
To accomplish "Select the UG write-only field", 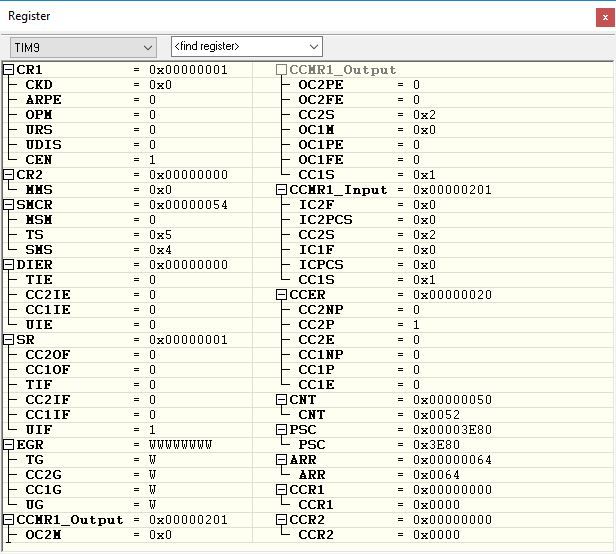I will (128, 505).
